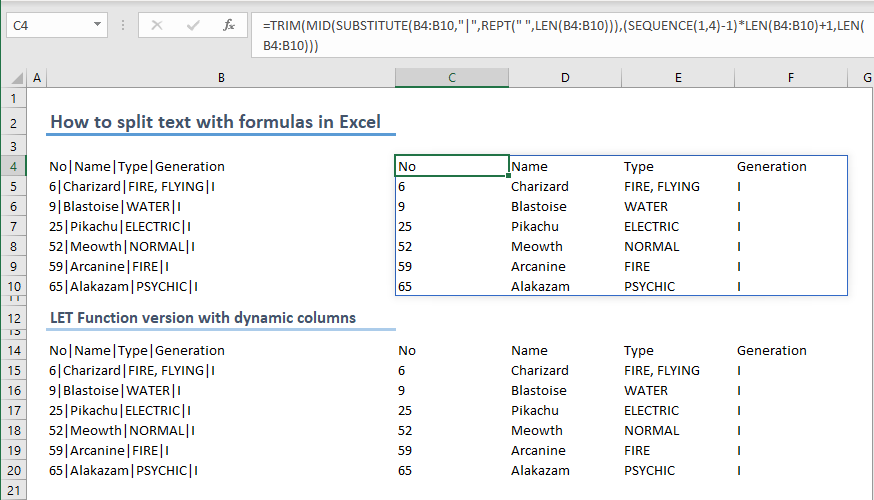Select row 12 header
This screenshot has width=874, height=500.
coord(13,318)
